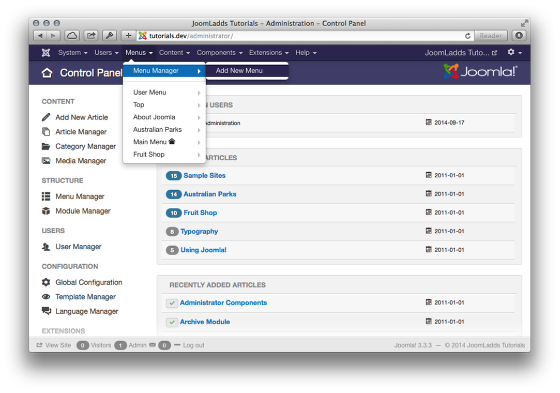
Task: Click the downloads icon right of Reader
Action: (x=519, y=36)
